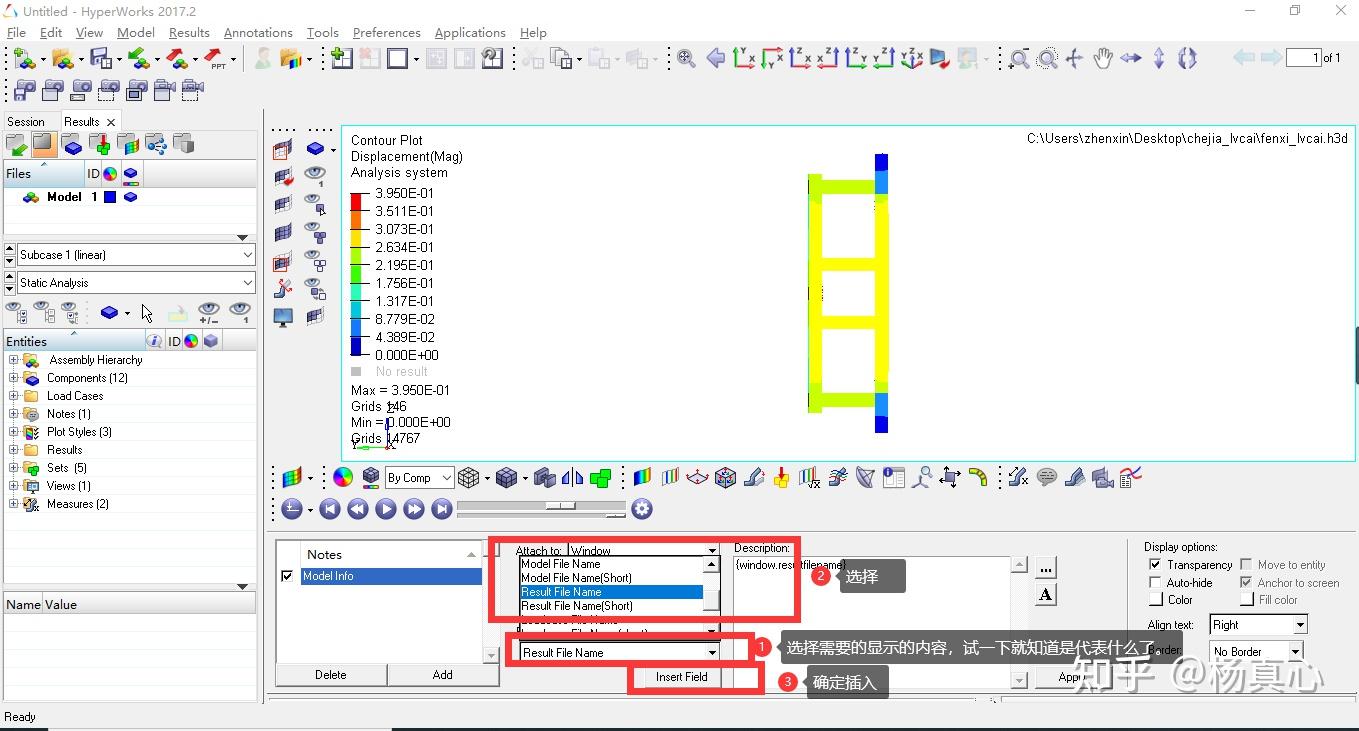Select the XY top plane view icon
Screen dimensions: 1359x731
click(744, 58)
